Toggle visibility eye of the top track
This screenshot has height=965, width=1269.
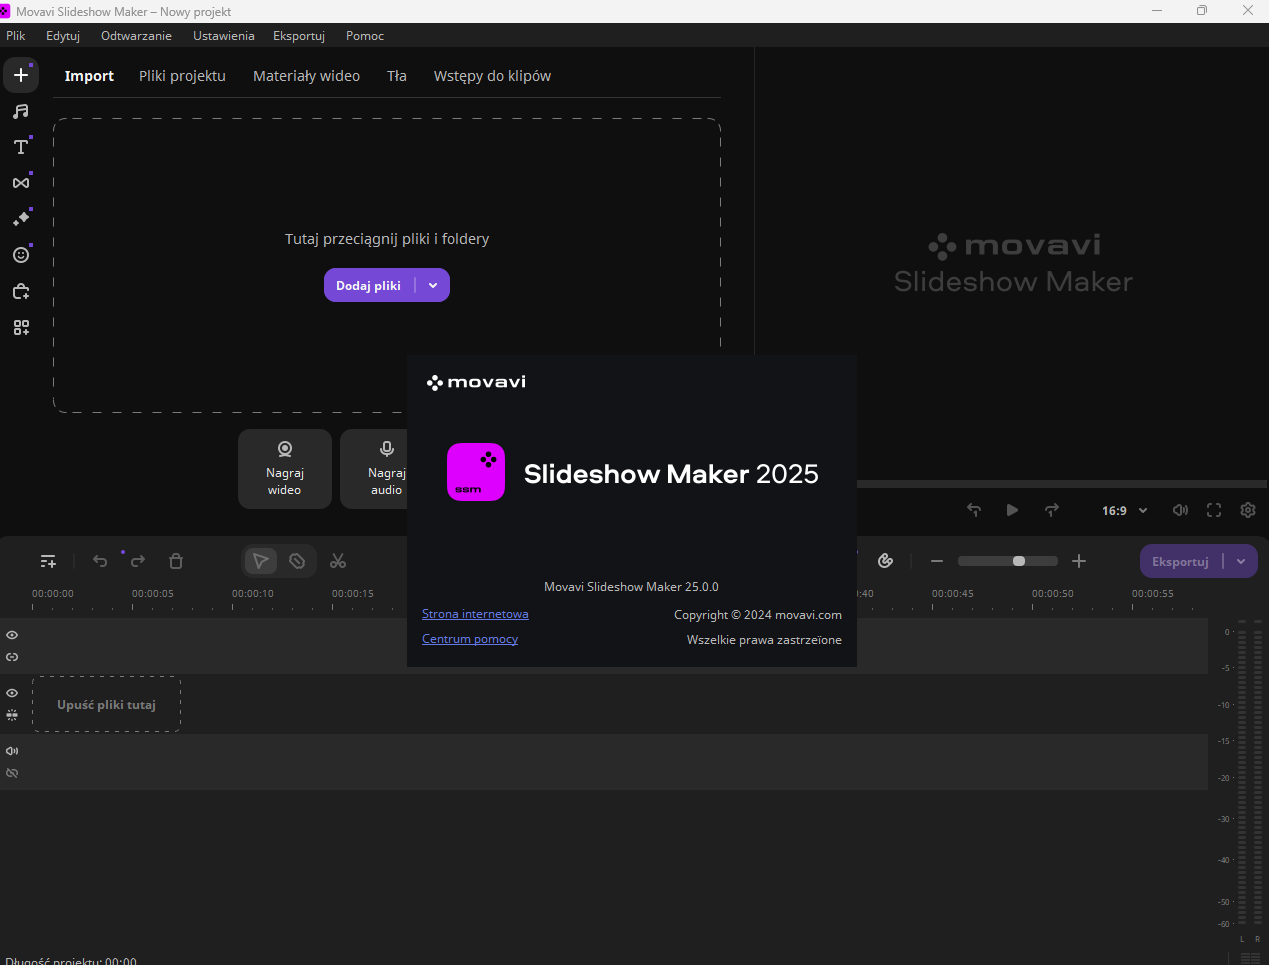12,635
